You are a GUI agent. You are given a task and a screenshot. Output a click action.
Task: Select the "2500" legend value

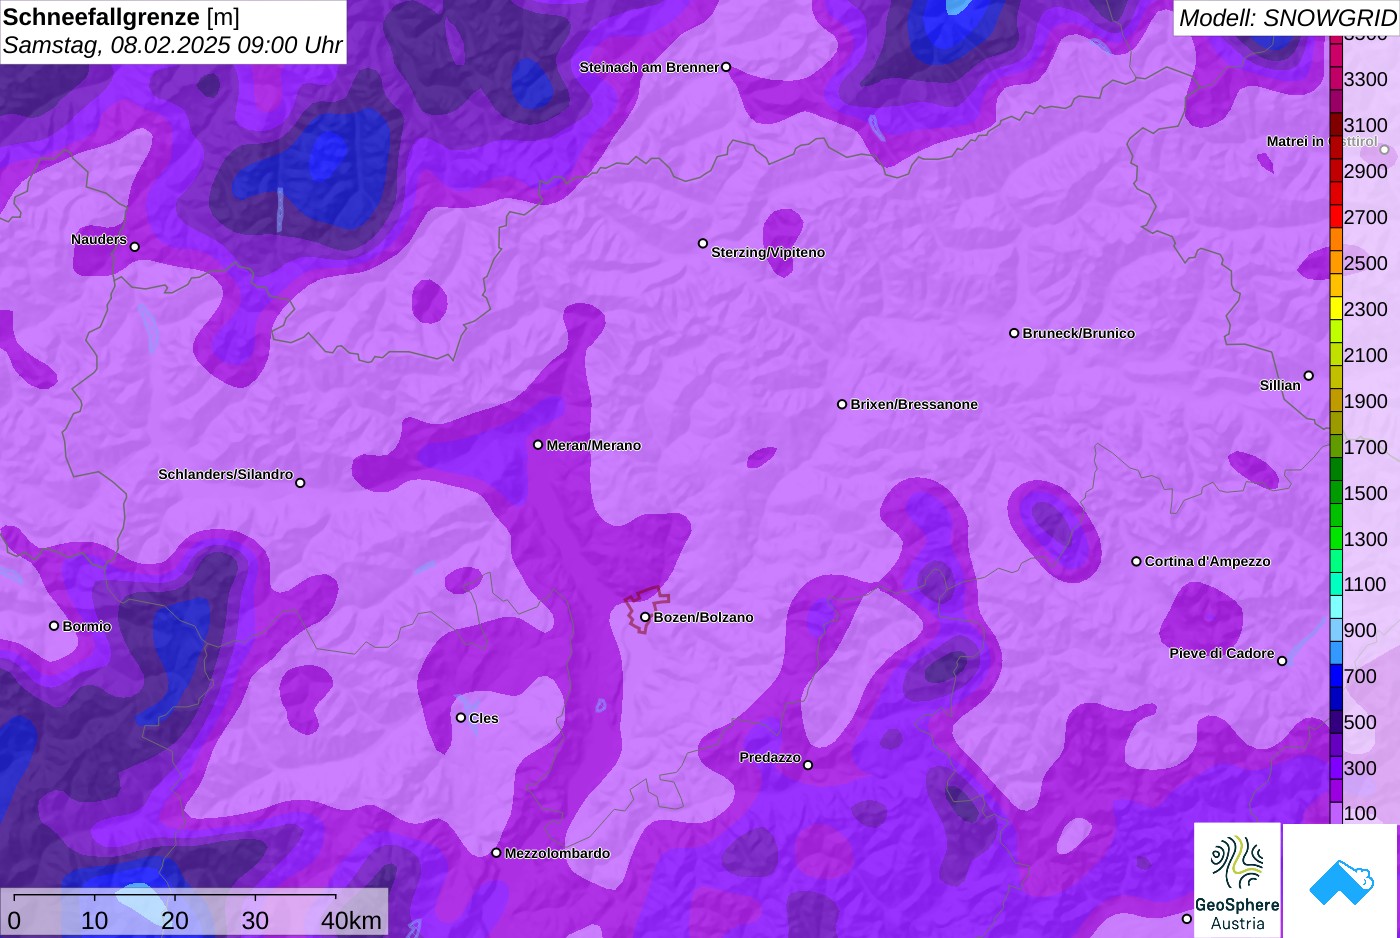click(x=1366, y=263)
